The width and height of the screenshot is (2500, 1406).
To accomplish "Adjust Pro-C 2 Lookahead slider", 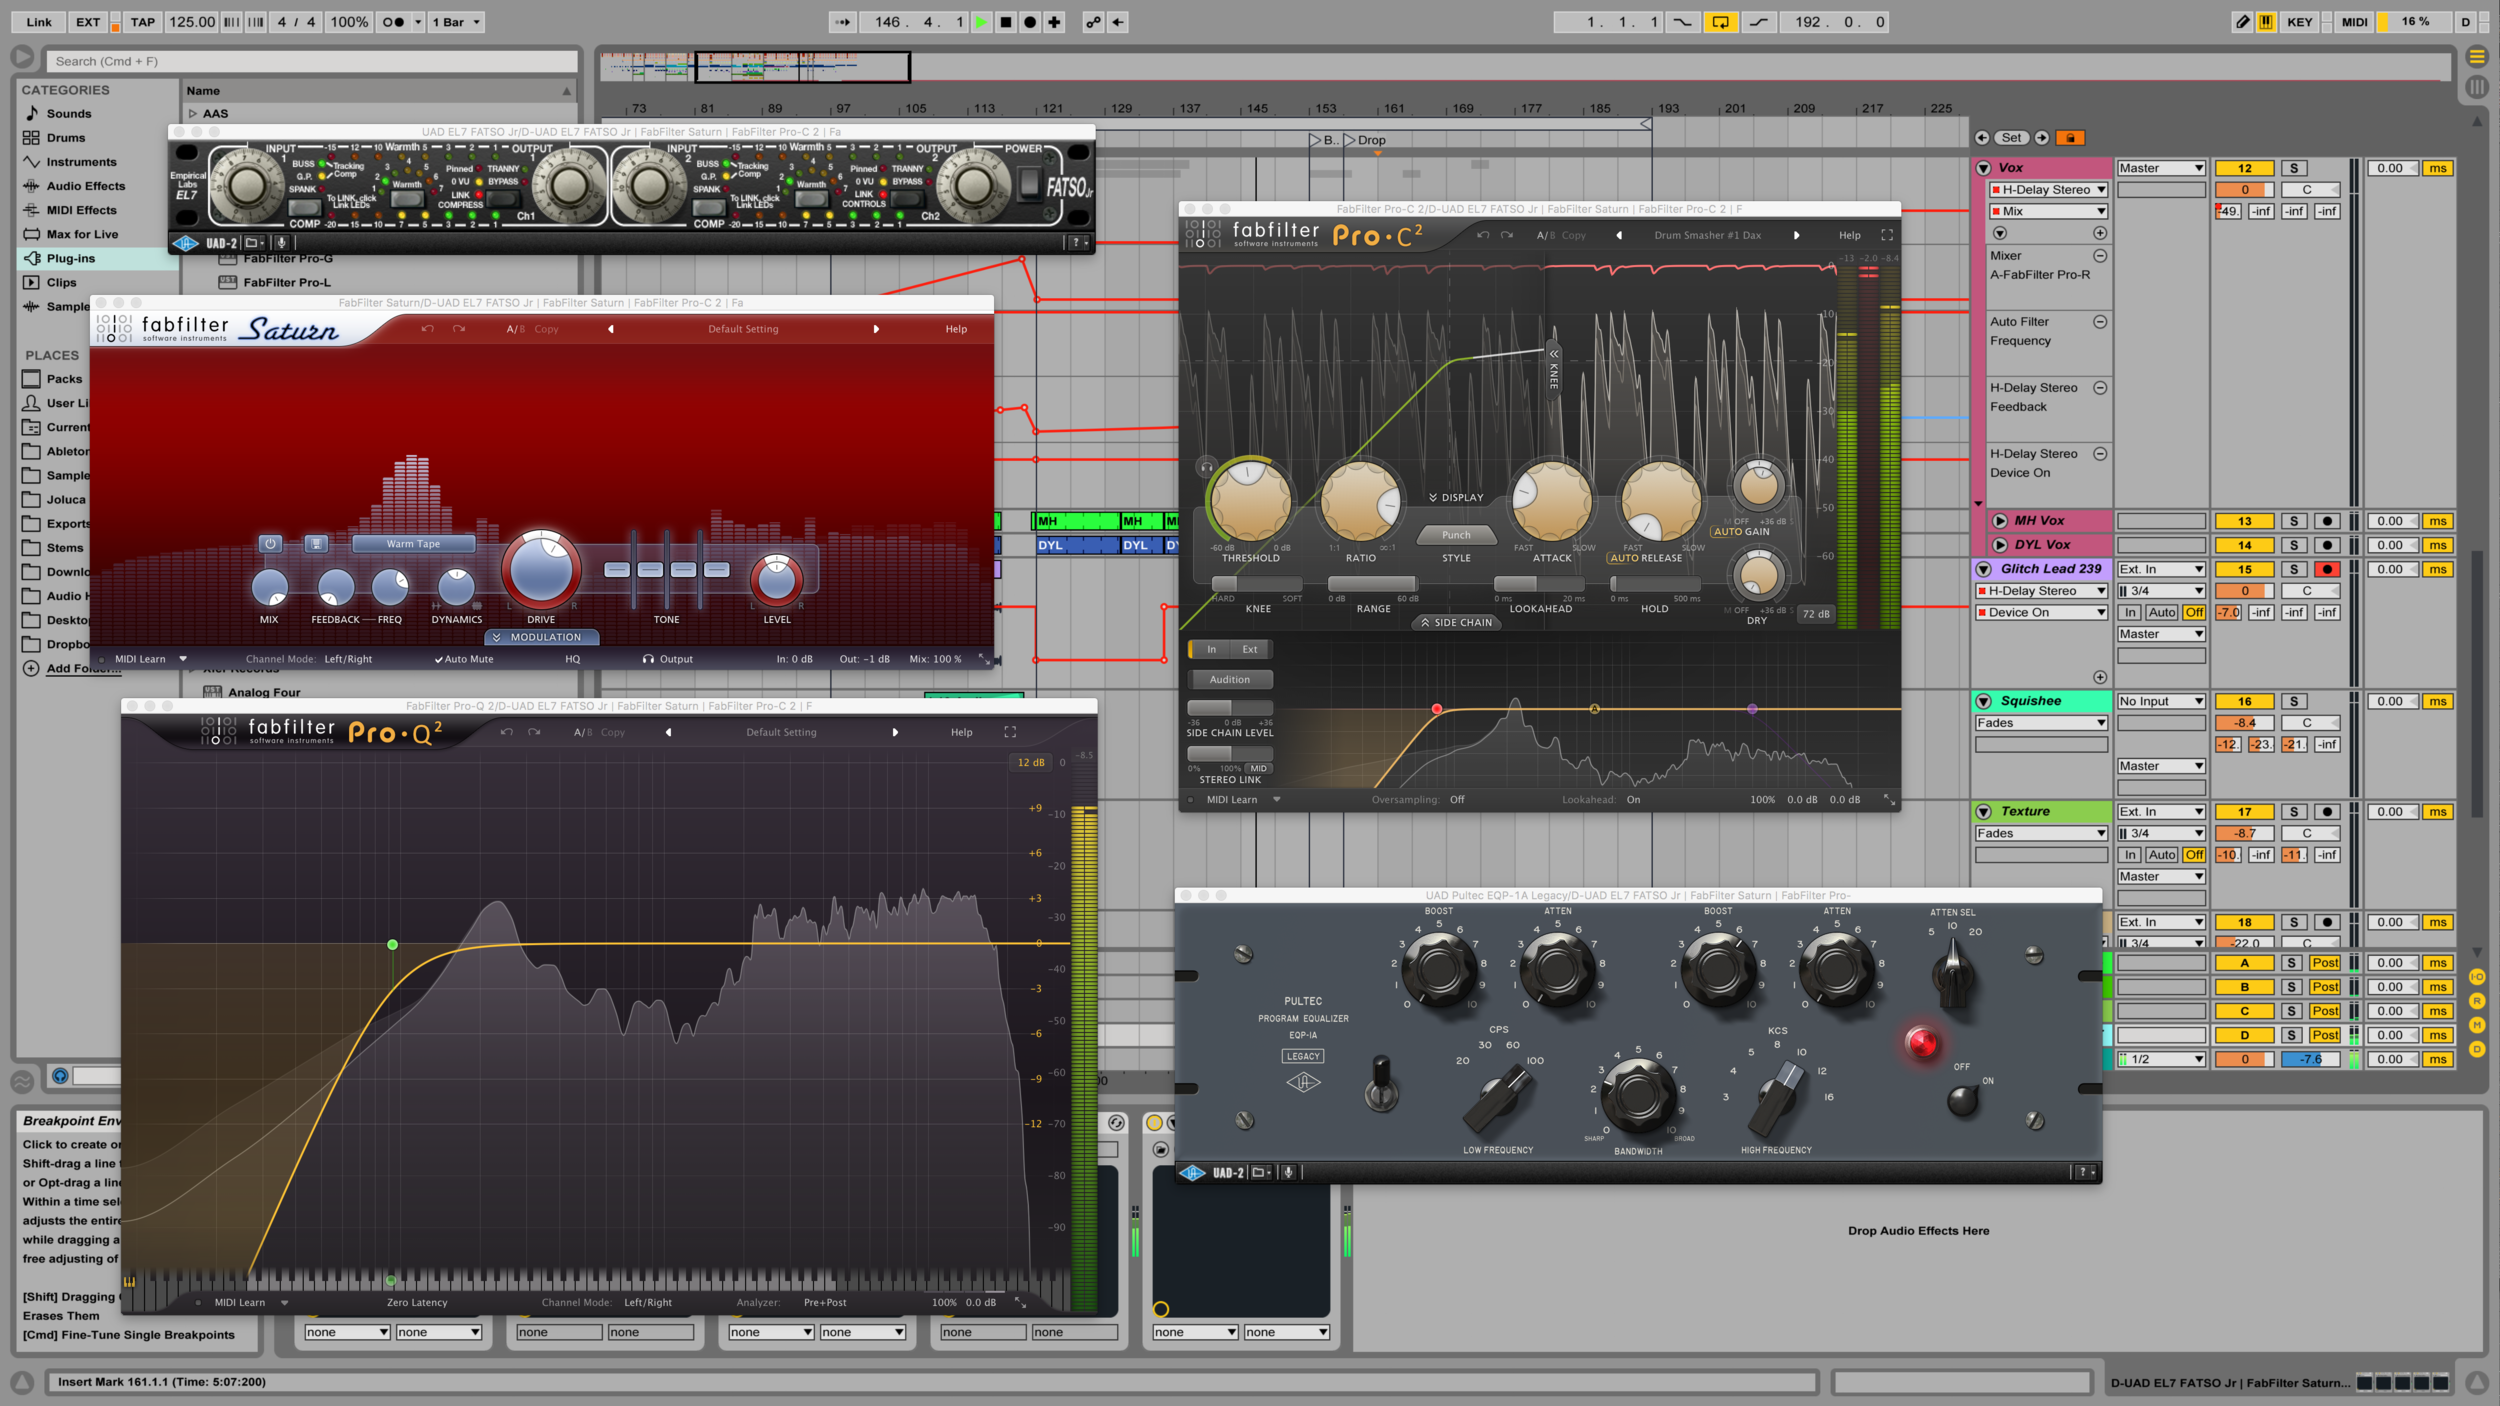I will [x=1539, y=583].
